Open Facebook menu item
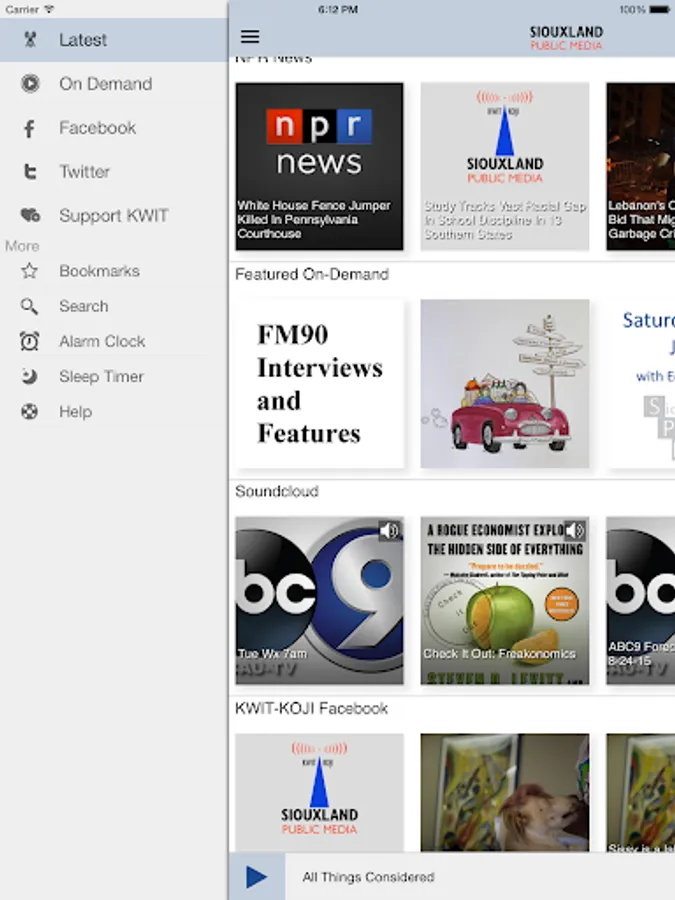Viewport: 675px width, 900px height. [x=114, y=128]
